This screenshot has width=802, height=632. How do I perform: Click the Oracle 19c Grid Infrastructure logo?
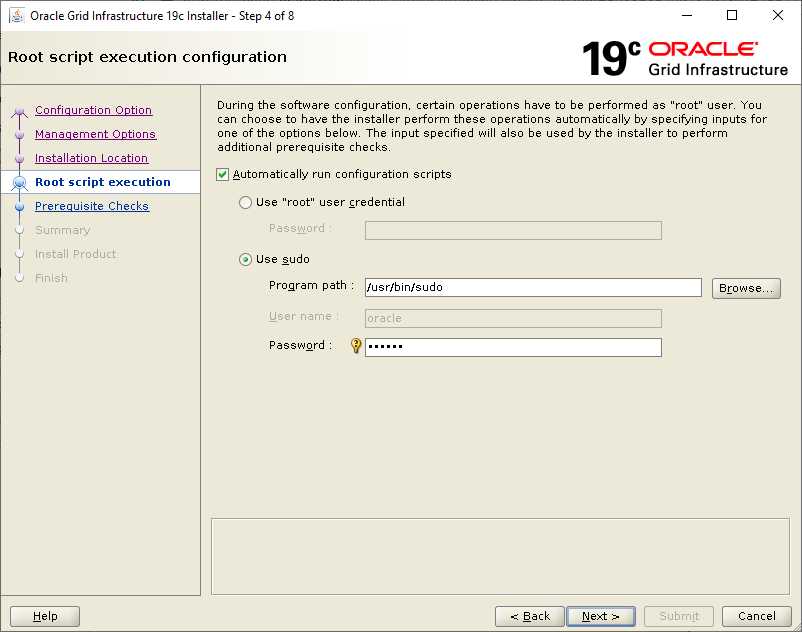coord(685,58)
